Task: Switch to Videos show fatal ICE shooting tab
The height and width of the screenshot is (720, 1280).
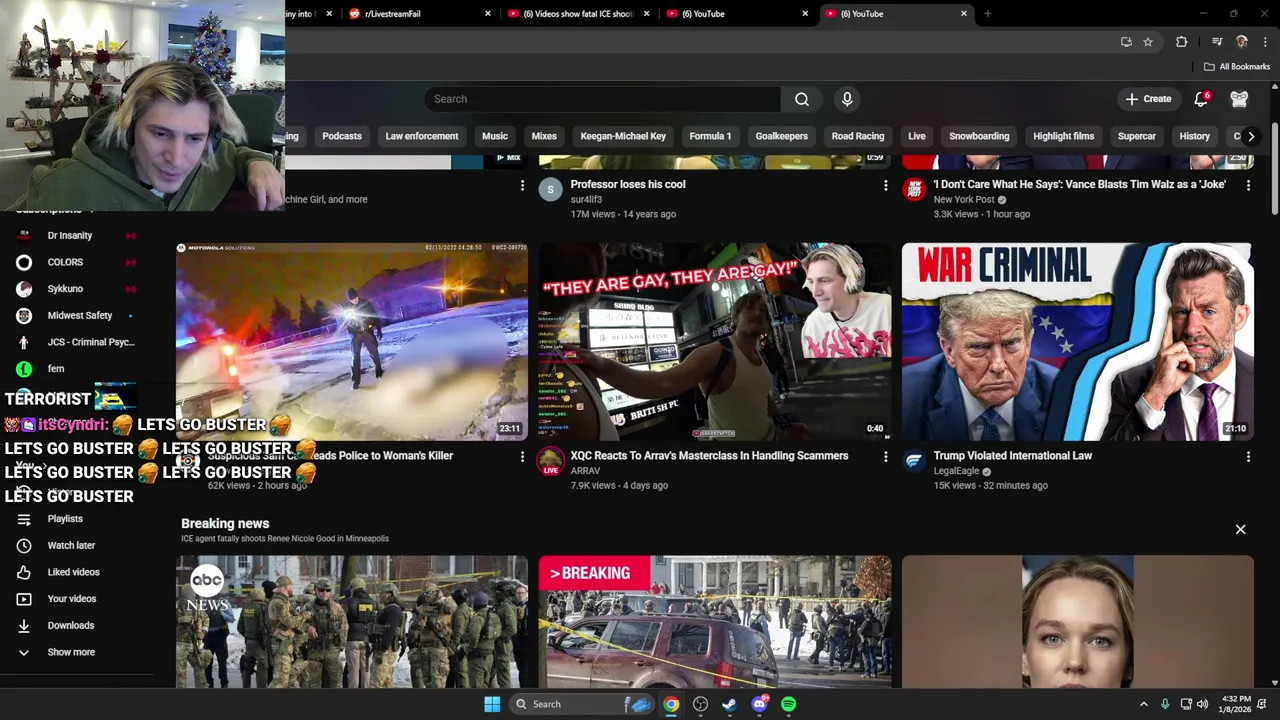Action: point(580,14)
